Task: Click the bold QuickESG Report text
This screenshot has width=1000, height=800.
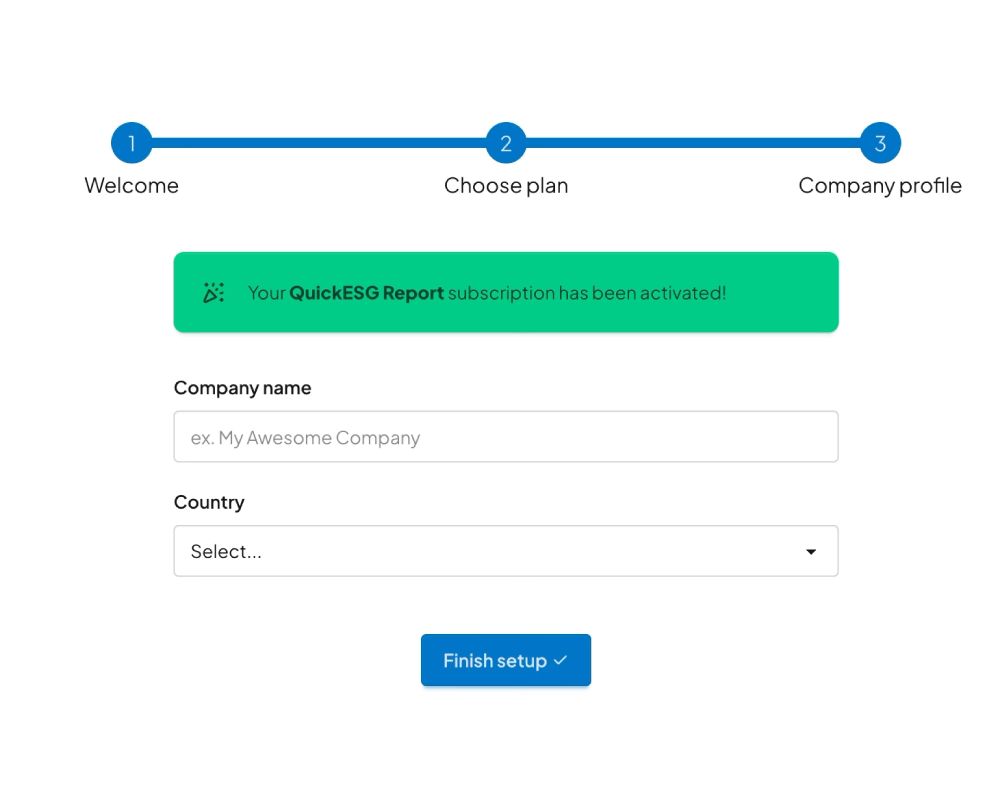Action: click(366, 293)
